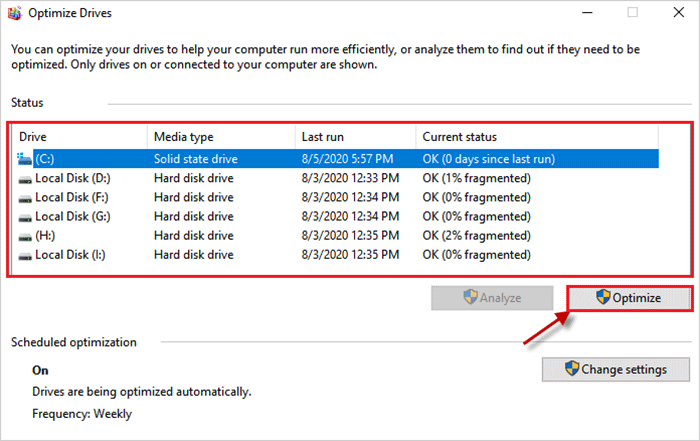This screenshot has width=700, height=441.
Task: Click the C: drive Windows icon
Action: (x=24, y=158)
